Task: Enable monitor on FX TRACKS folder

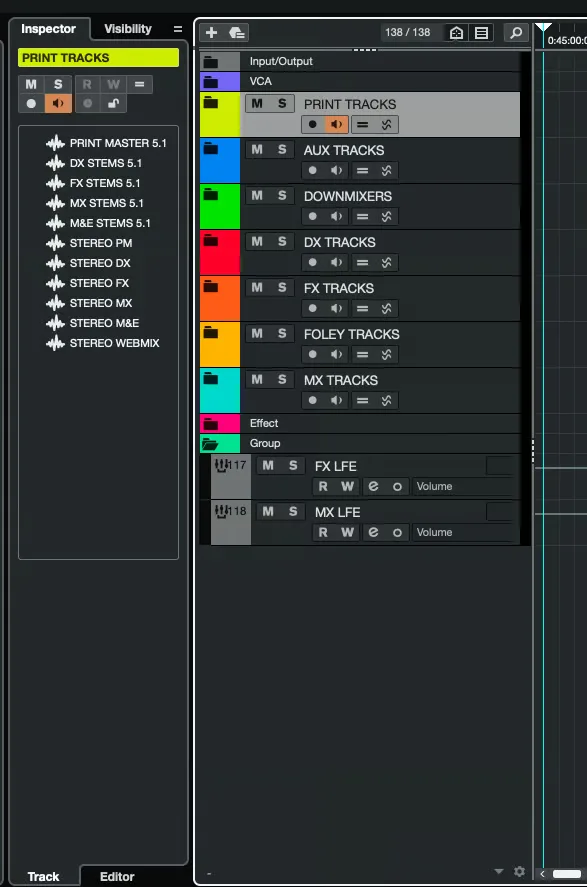Action: [336, 308]
